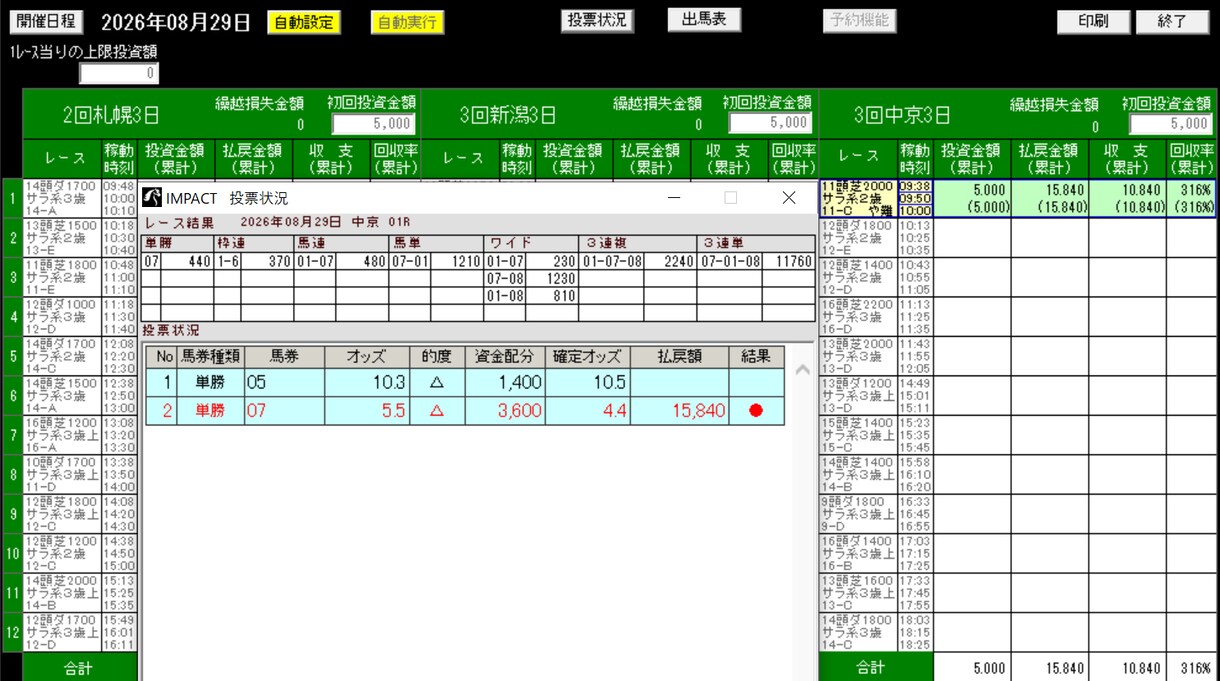
Task: Click the 3回中京3日 venue header
Action: (902, 115)
